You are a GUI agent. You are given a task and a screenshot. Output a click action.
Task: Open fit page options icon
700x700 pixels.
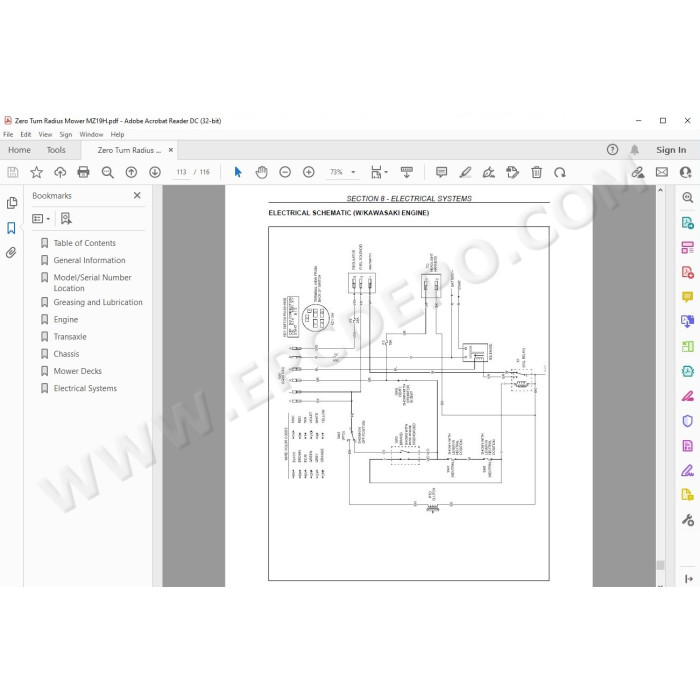[379, 172]
